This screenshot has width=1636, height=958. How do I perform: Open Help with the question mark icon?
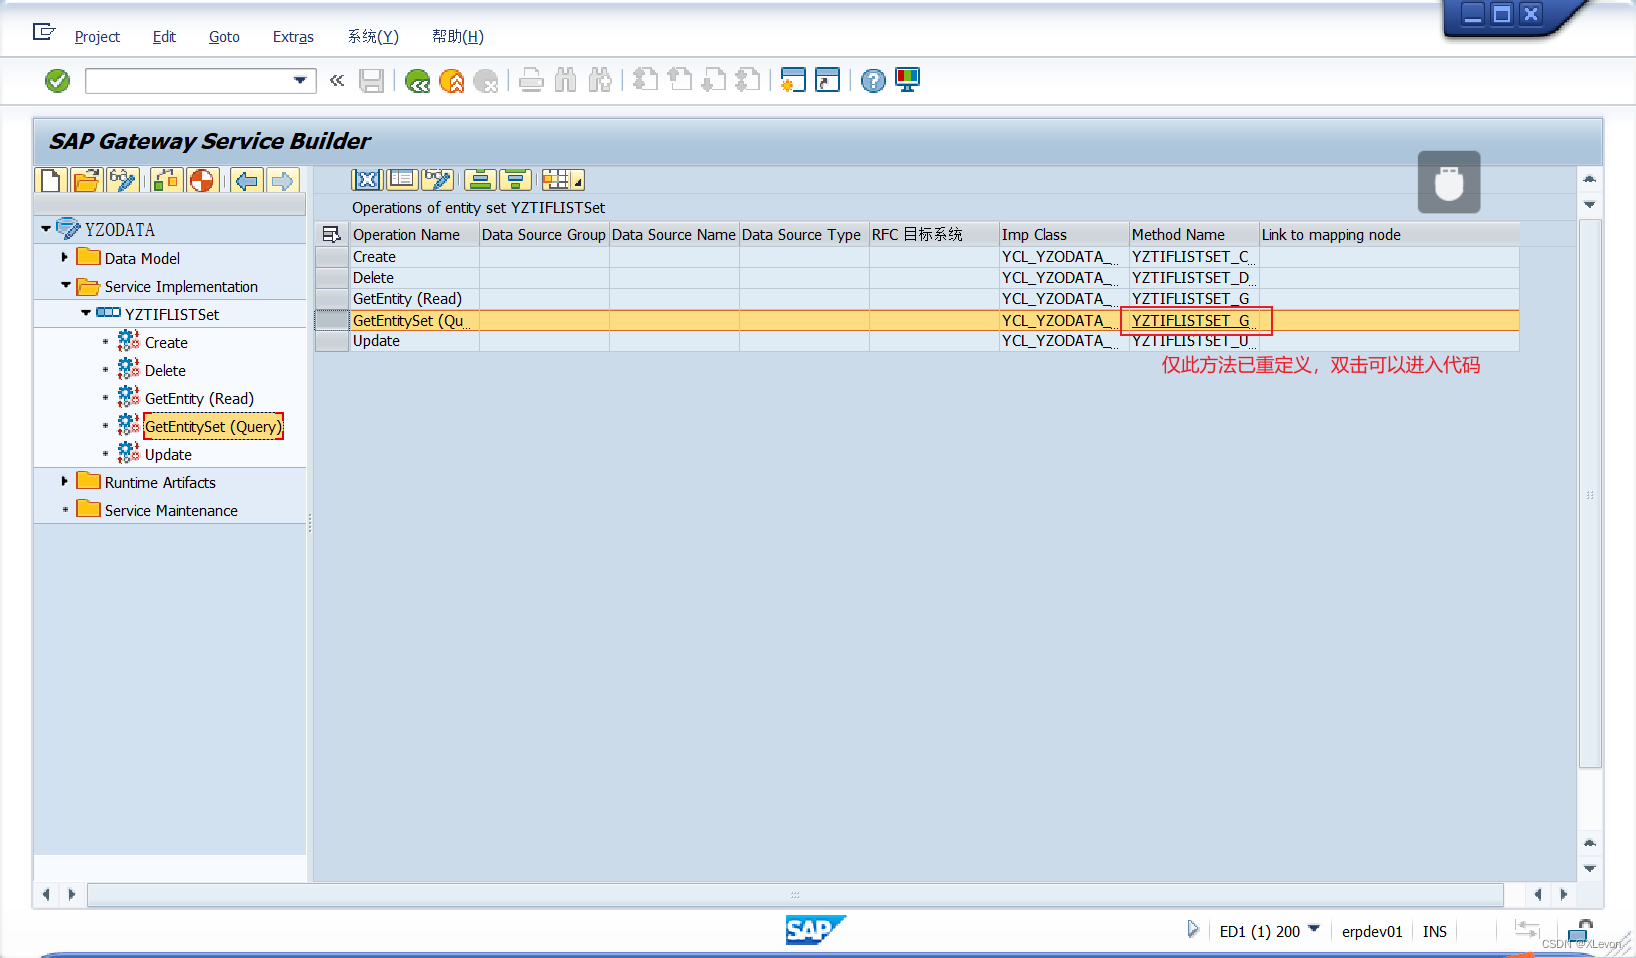873,81
